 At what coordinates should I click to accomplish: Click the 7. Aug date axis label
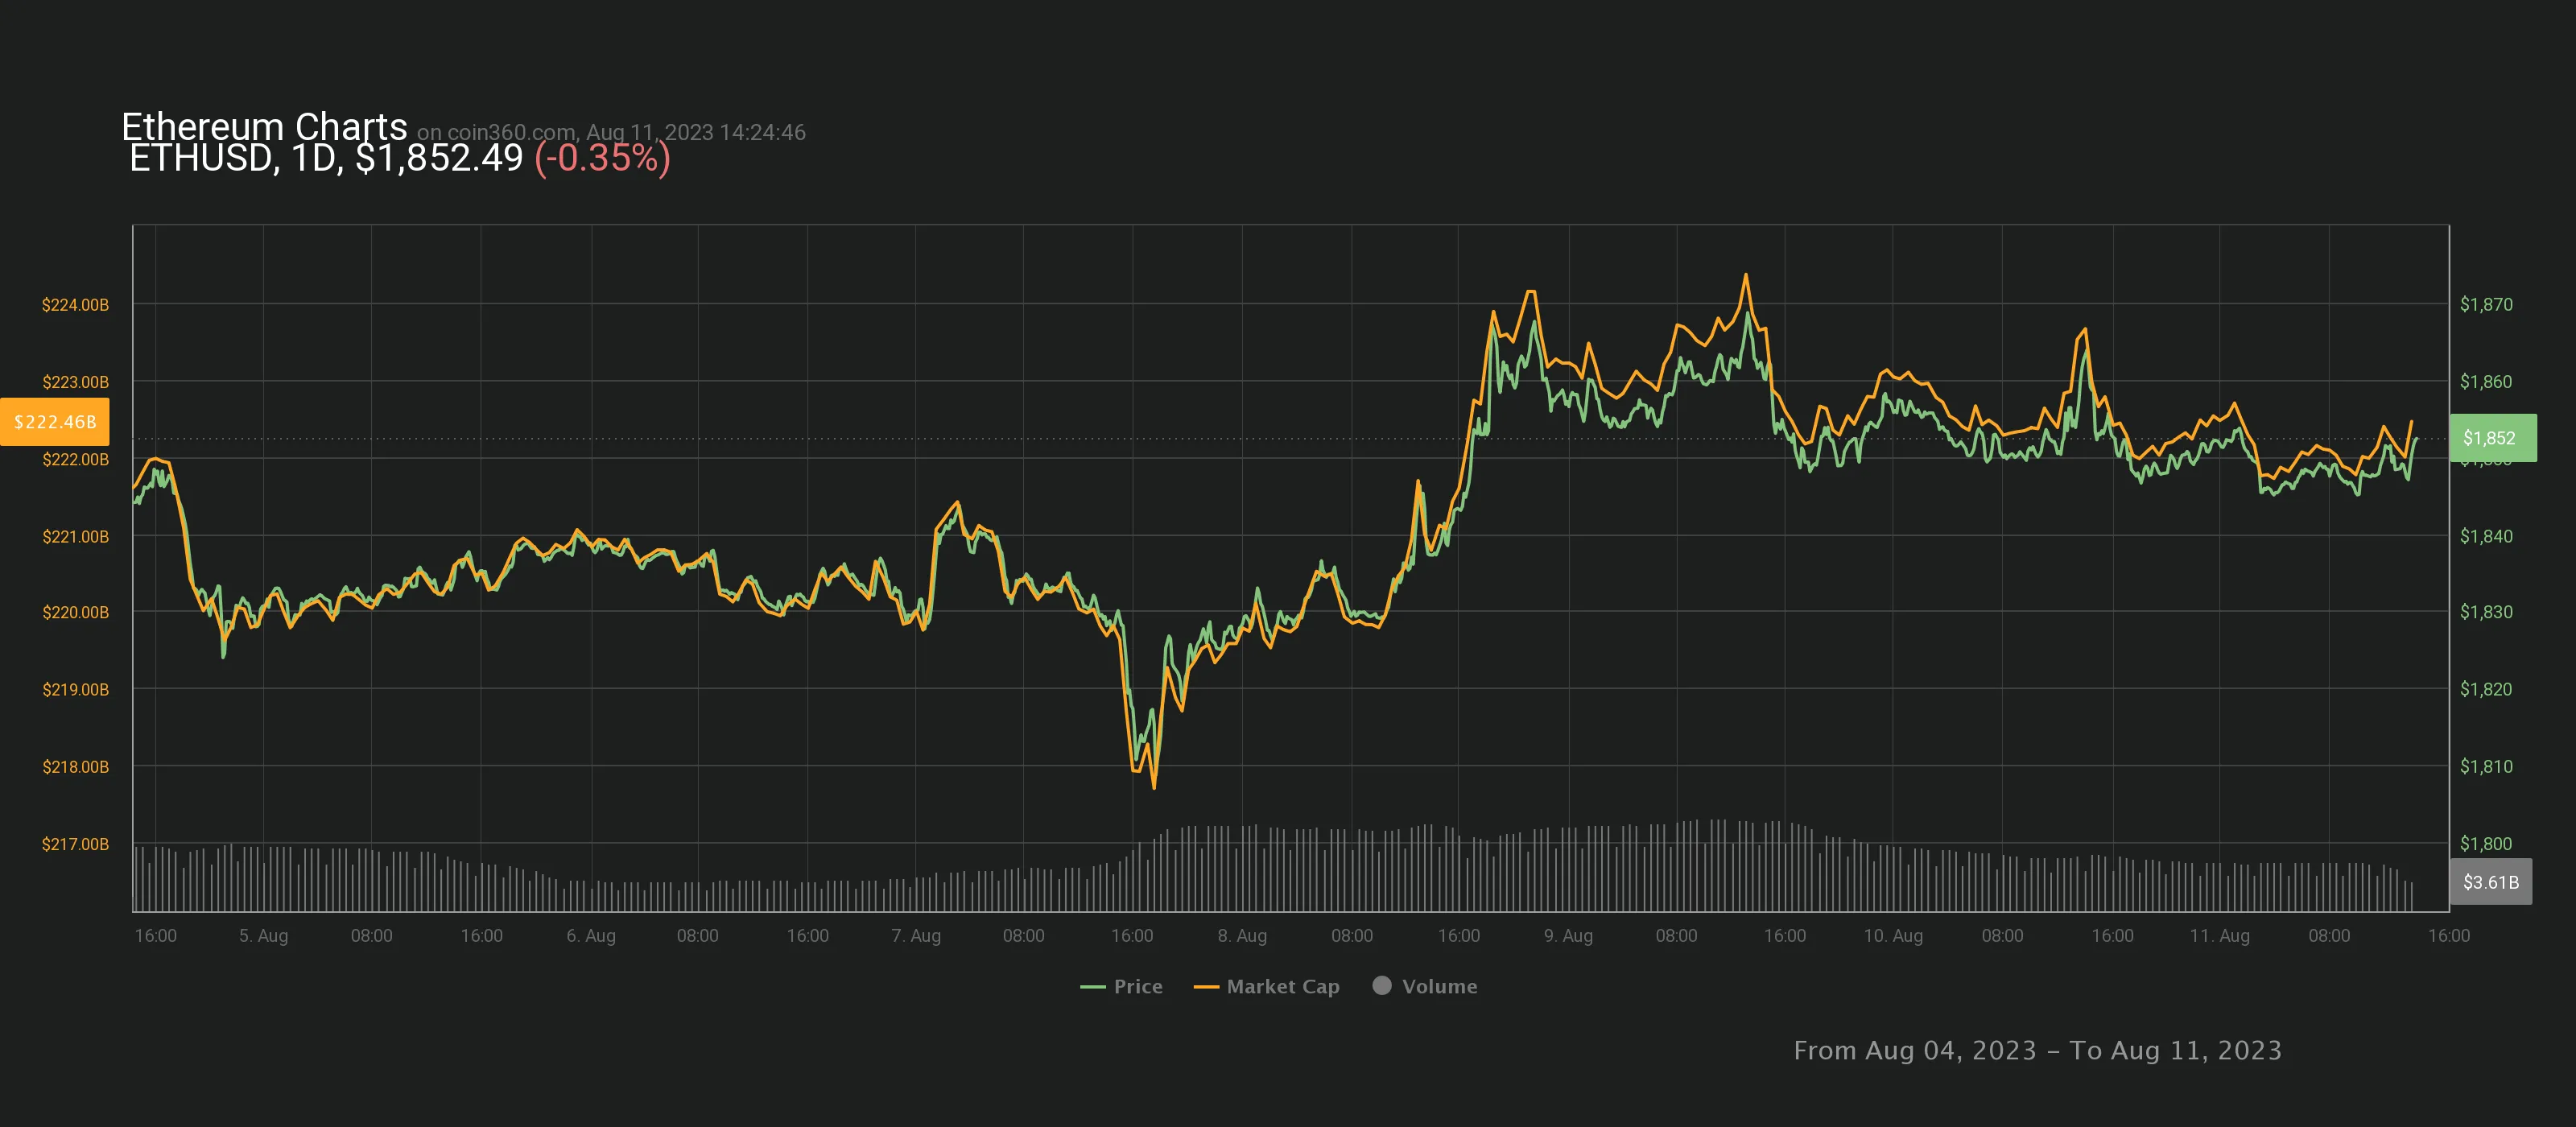[915, 935]
